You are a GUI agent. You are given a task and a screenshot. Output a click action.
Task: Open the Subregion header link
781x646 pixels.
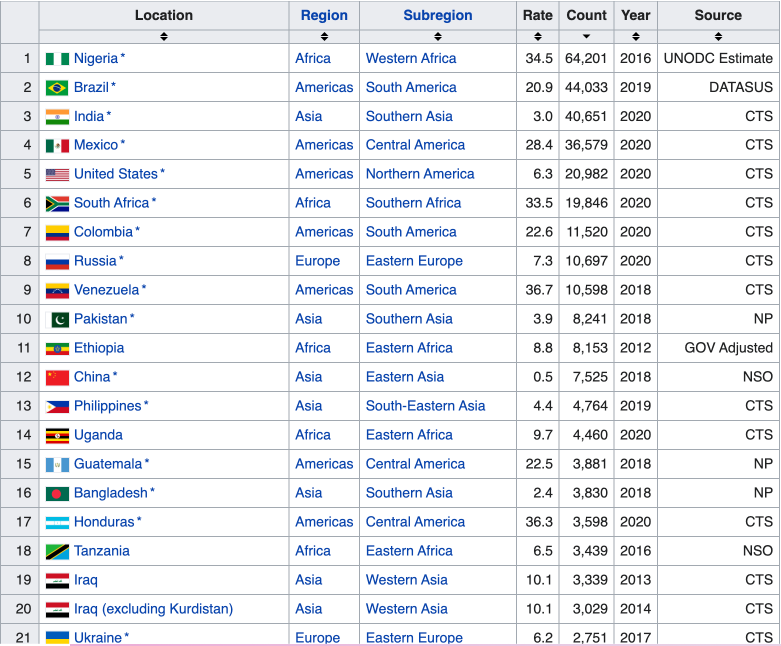438,15
